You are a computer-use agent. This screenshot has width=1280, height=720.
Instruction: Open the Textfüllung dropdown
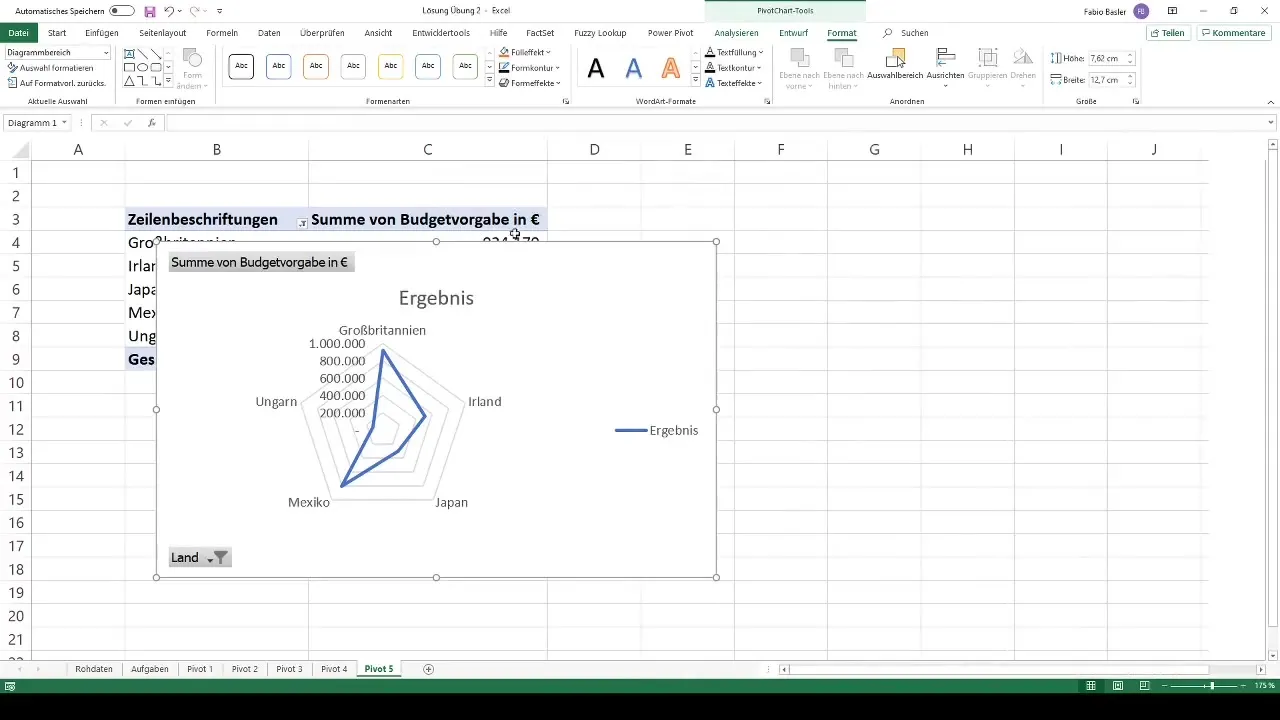(x=734, y=52)
